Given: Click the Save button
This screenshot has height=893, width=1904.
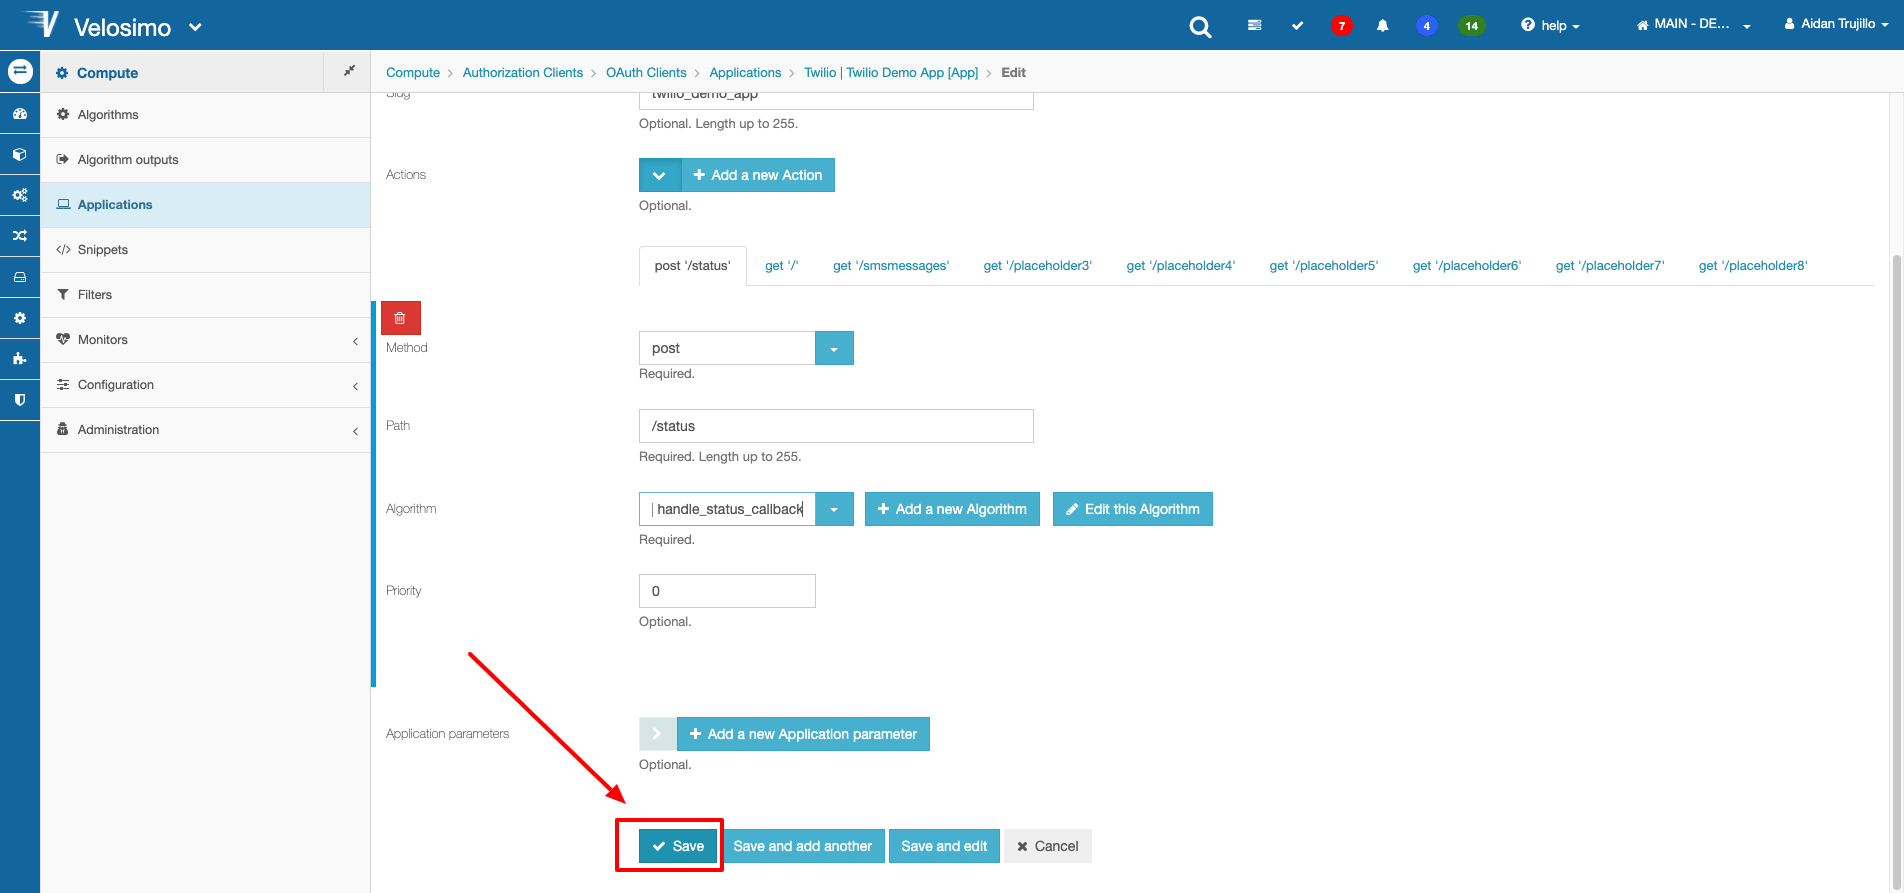Looking at the screenshot, I should point(678,846).
